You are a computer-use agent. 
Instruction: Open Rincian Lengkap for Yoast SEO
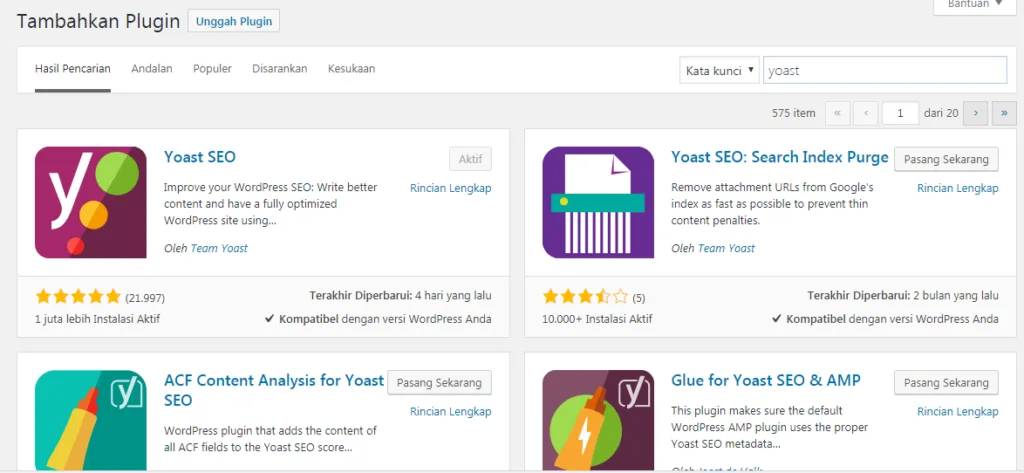pyautogui.click(x=451, y=188)
